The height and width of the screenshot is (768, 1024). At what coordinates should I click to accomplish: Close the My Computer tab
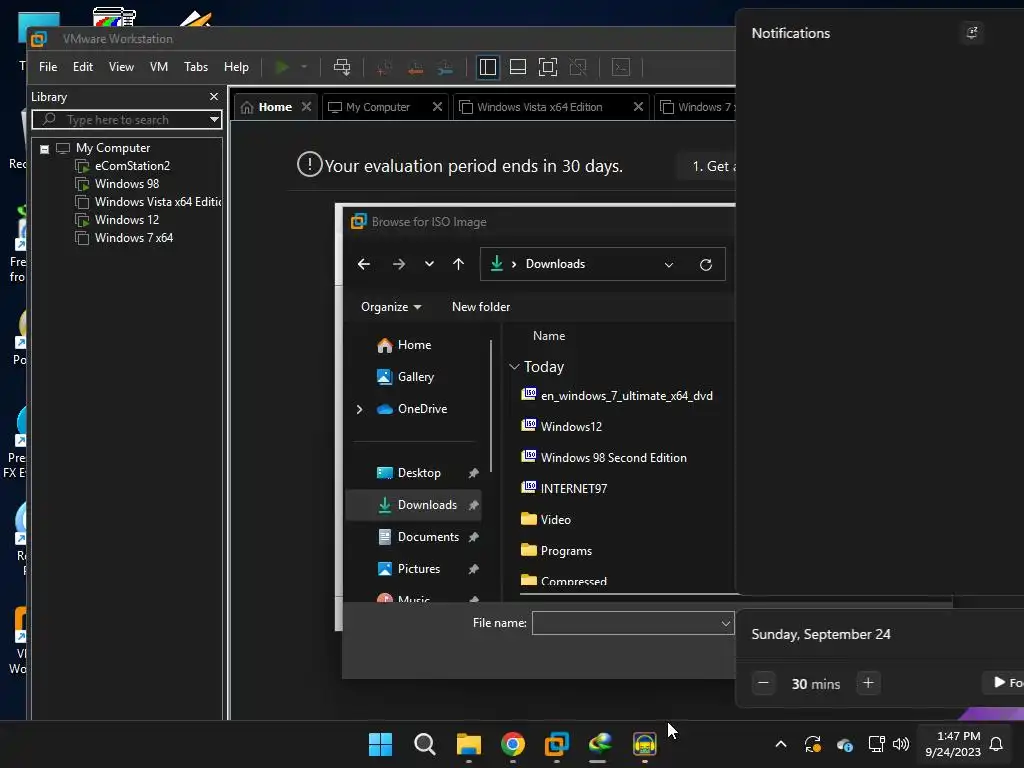pos(438,106)
